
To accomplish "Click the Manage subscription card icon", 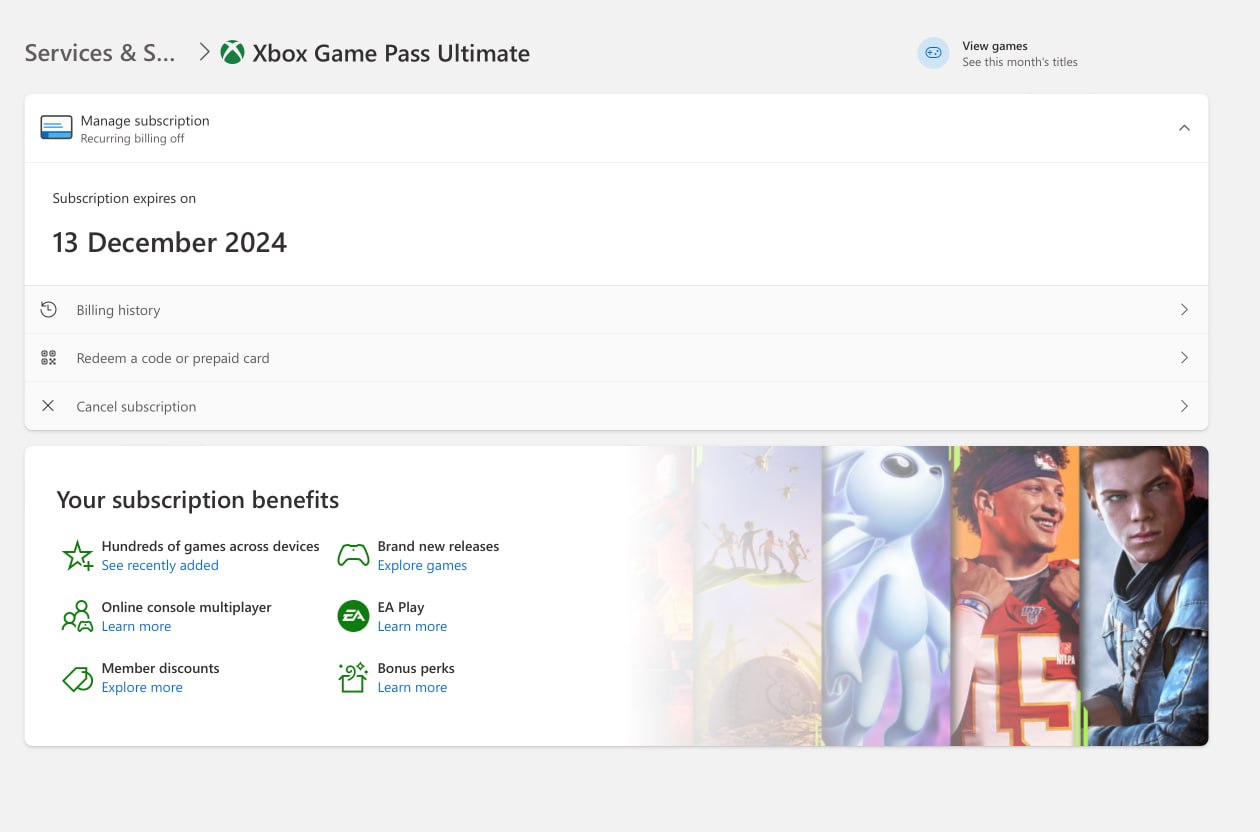I will (56, 128).
